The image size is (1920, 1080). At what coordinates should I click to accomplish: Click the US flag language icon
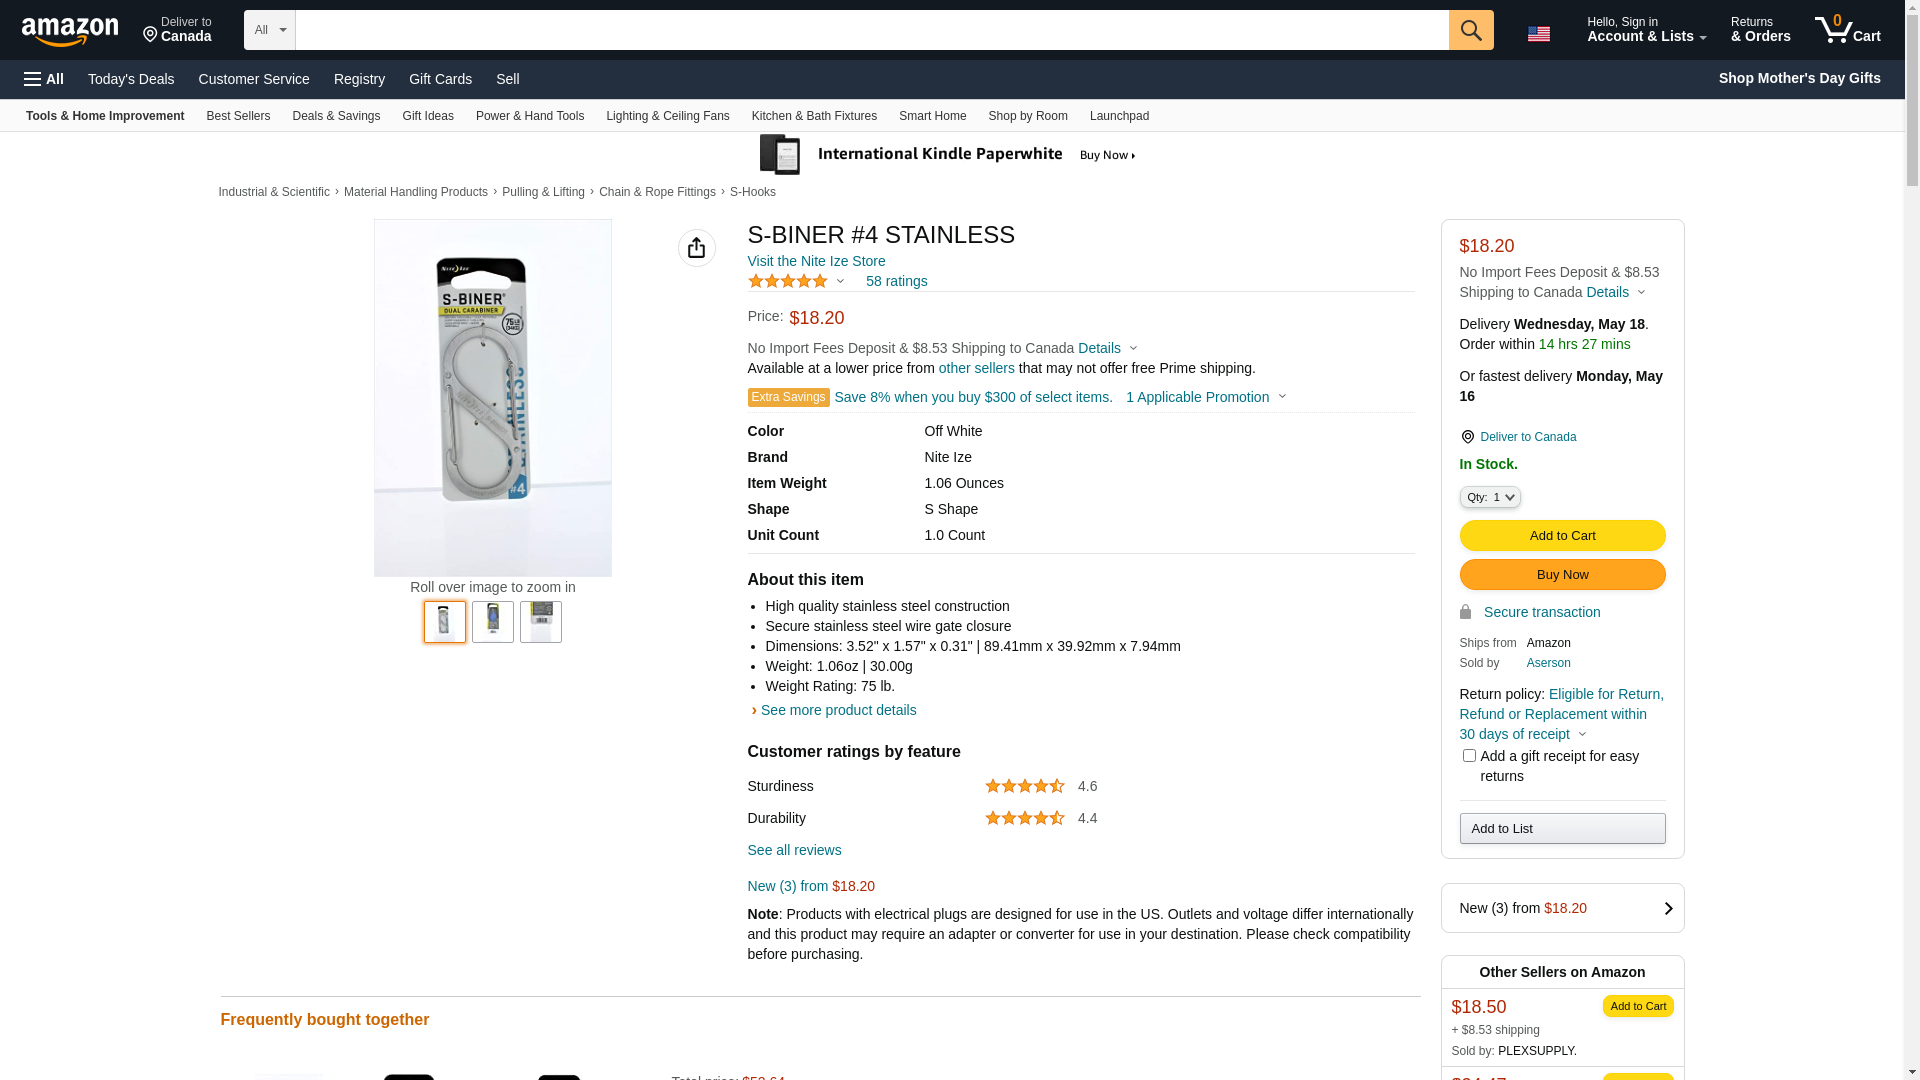[x=1538, y=34]
